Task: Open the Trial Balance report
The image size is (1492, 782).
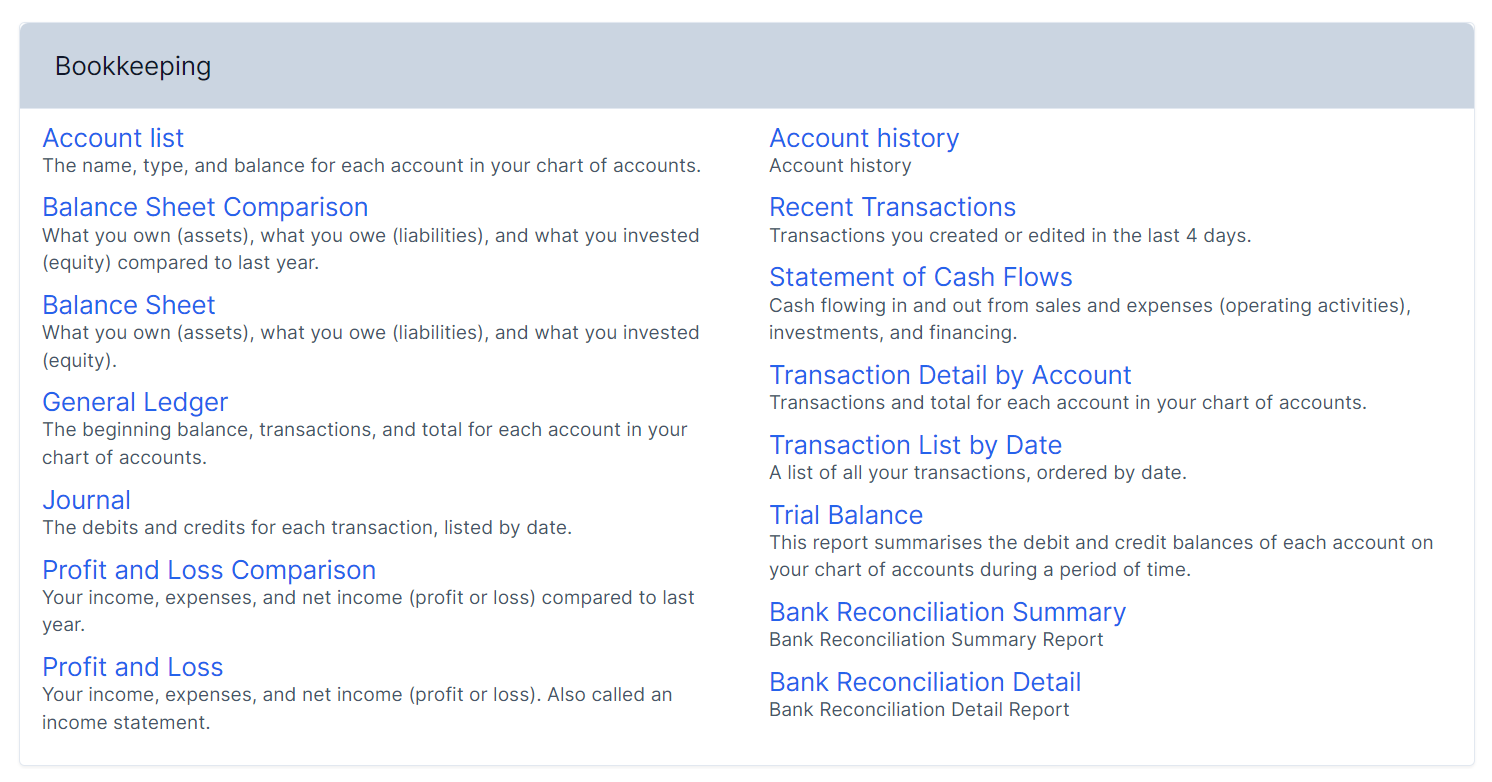Action: (x=846, y=515)
